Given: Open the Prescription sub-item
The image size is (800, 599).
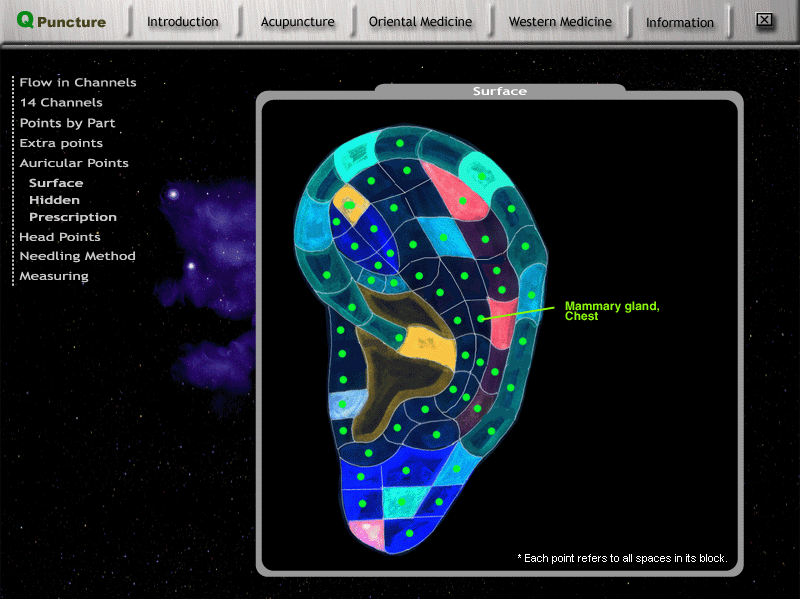Looking at the screenshot, I should (72, 217).
